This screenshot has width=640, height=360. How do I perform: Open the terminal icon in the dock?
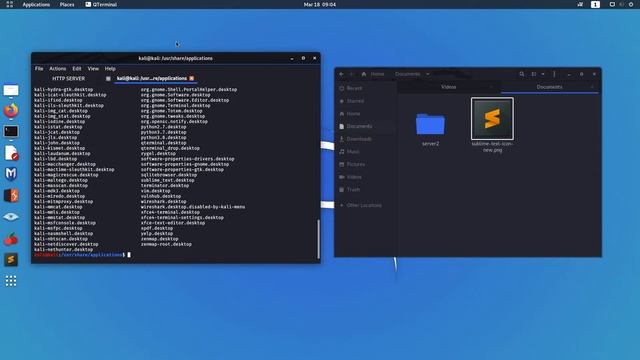(11, 131)
